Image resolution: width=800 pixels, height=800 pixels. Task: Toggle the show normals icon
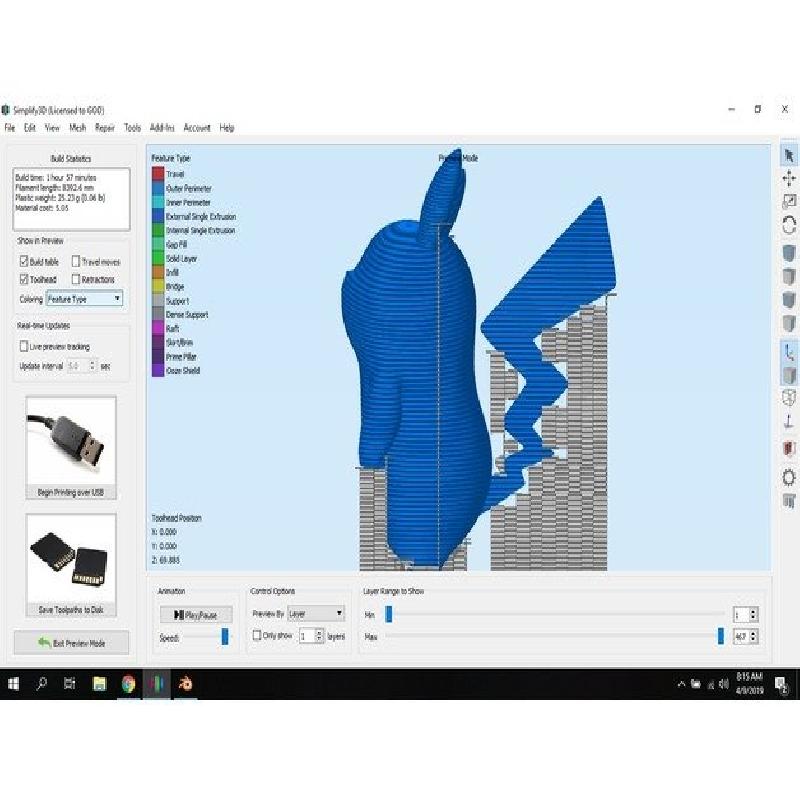(789, 421)
